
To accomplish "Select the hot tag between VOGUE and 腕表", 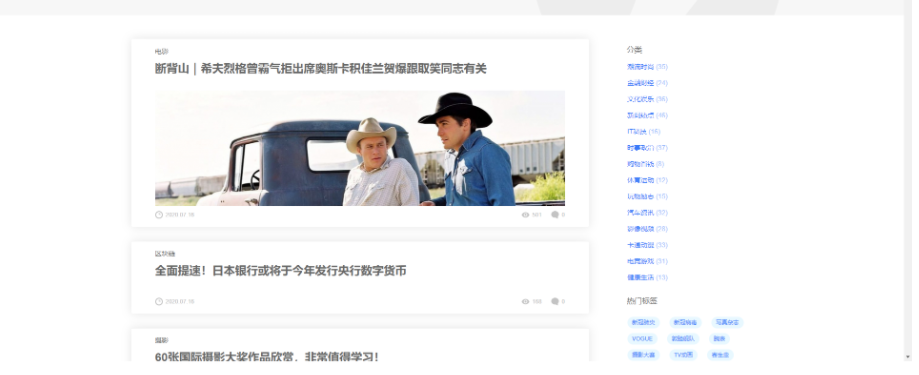I will [x=683, y=339].
